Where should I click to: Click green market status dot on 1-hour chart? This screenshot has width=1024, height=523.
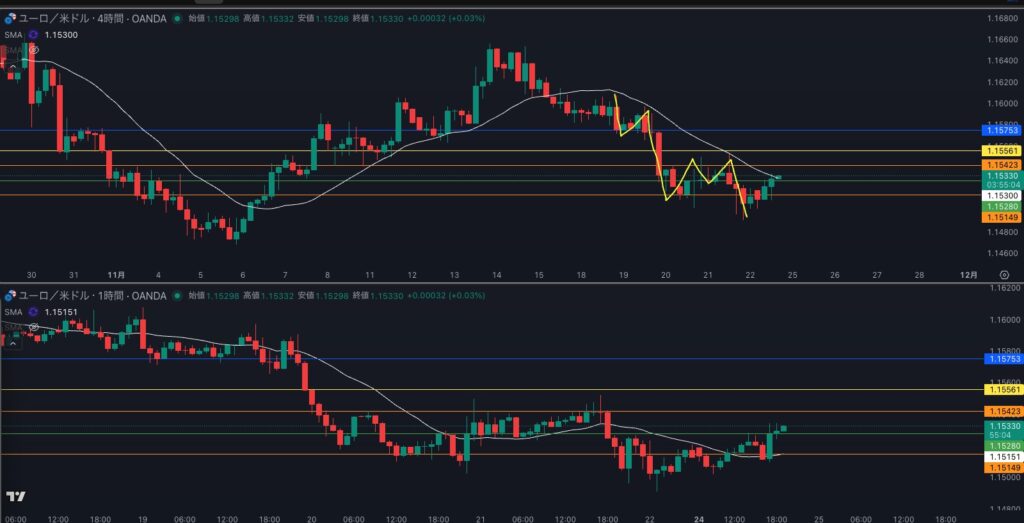point(178,295)
